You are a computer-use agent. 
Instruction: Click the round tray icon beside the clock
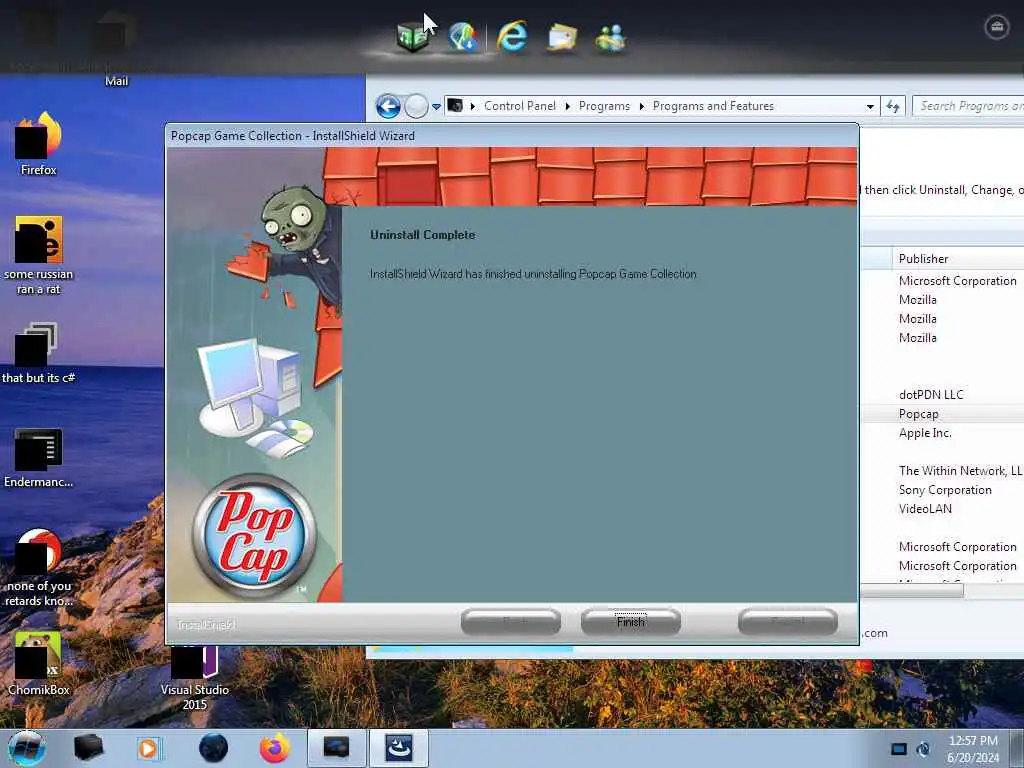(x=923, y=749)
